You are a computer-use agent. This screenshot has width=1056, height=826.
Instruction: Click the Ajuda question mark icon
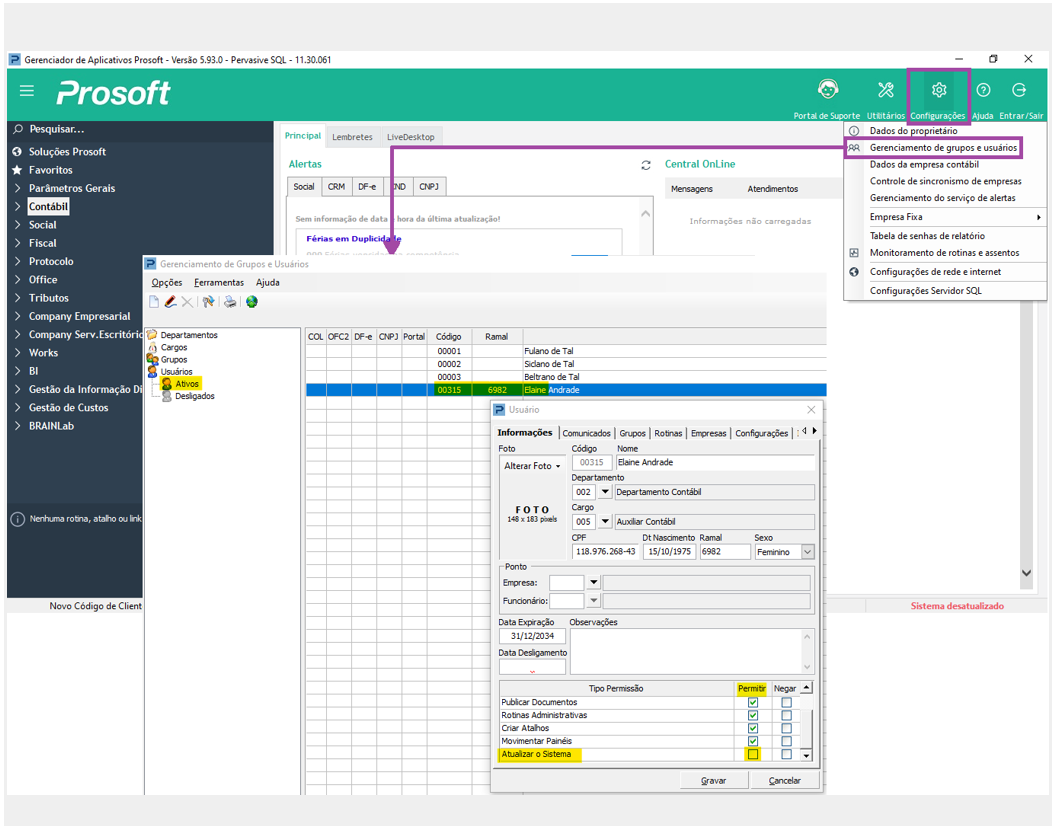(x=983, y=90)
